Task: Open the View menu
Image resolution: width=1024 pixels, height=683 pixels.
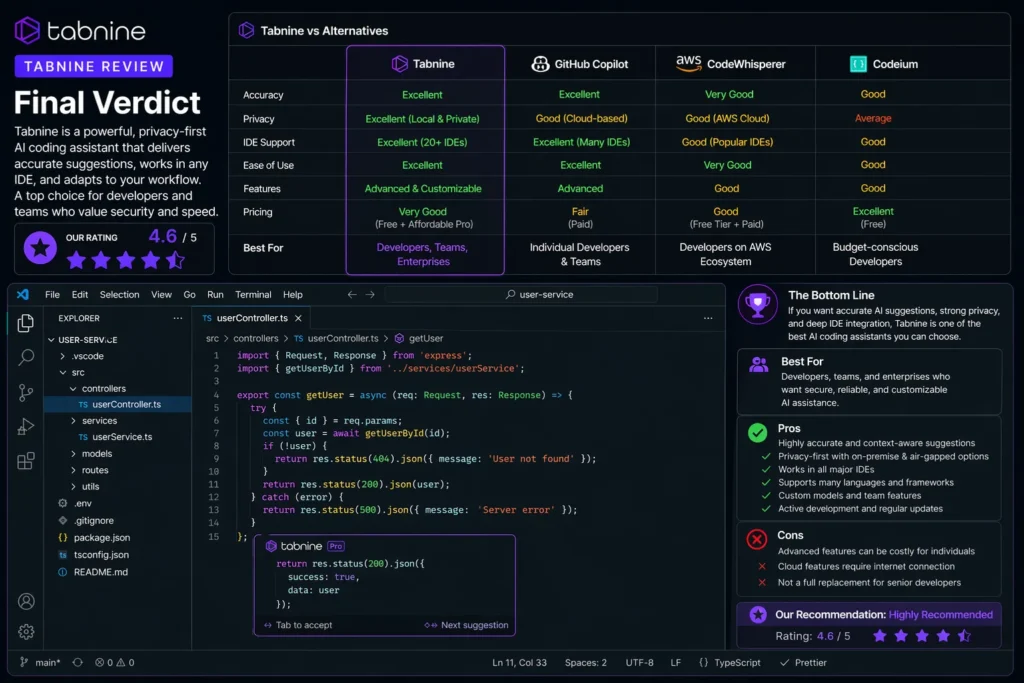Action: tap(161, 294)
